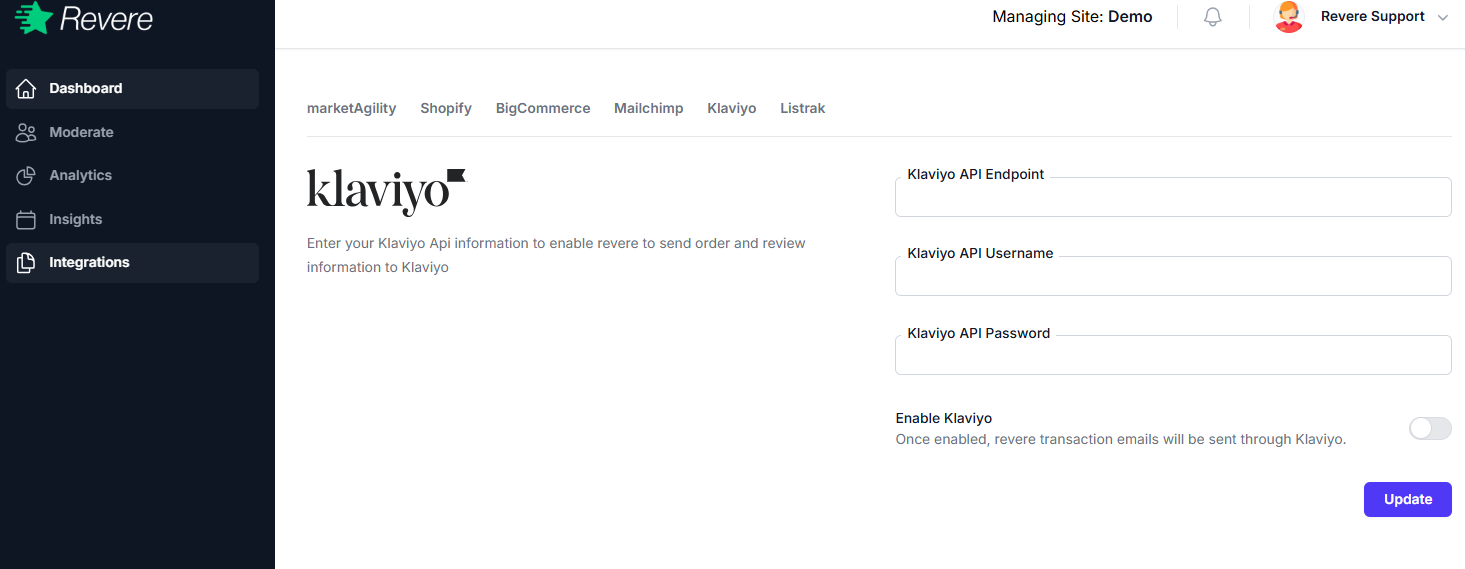
Task: Click the Managing Site: Demo text
Action: pos(1072,17)
